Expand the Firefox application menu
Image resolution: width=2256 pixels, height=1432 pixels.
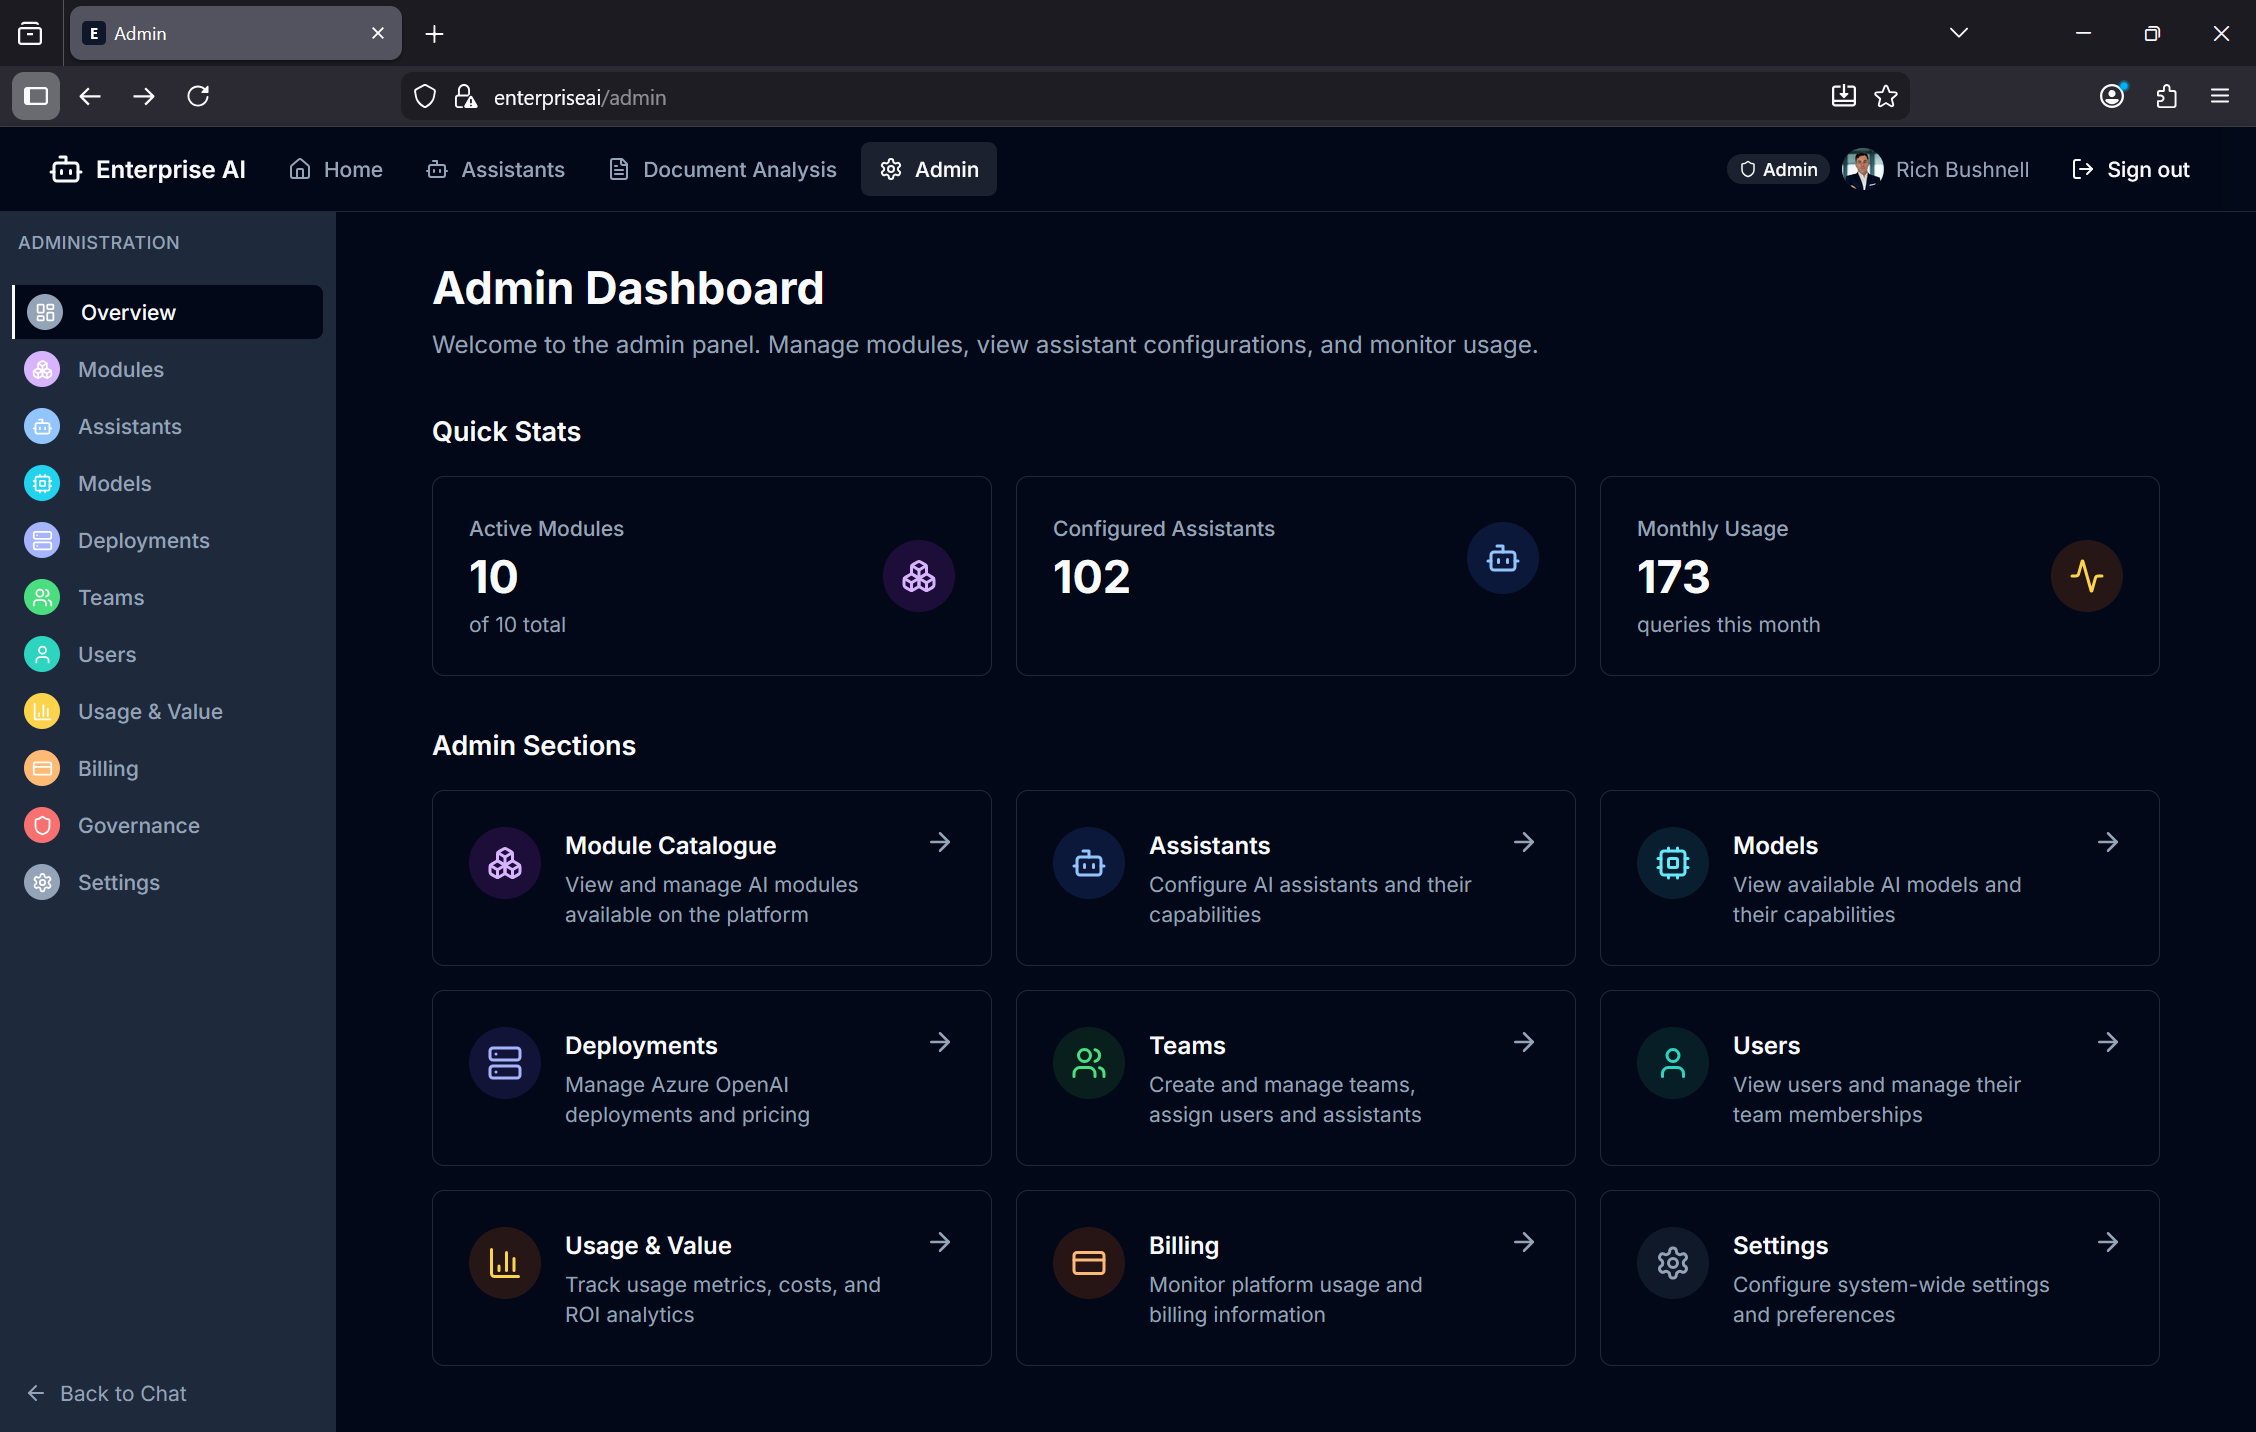pyautogui.click(x=2220, y=96)
